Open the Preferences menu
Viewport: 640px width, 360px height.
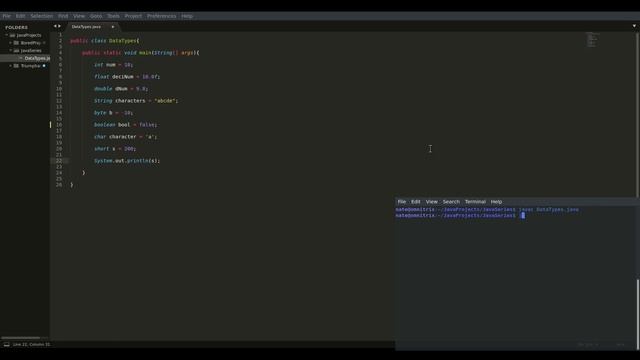click(162, 16)
